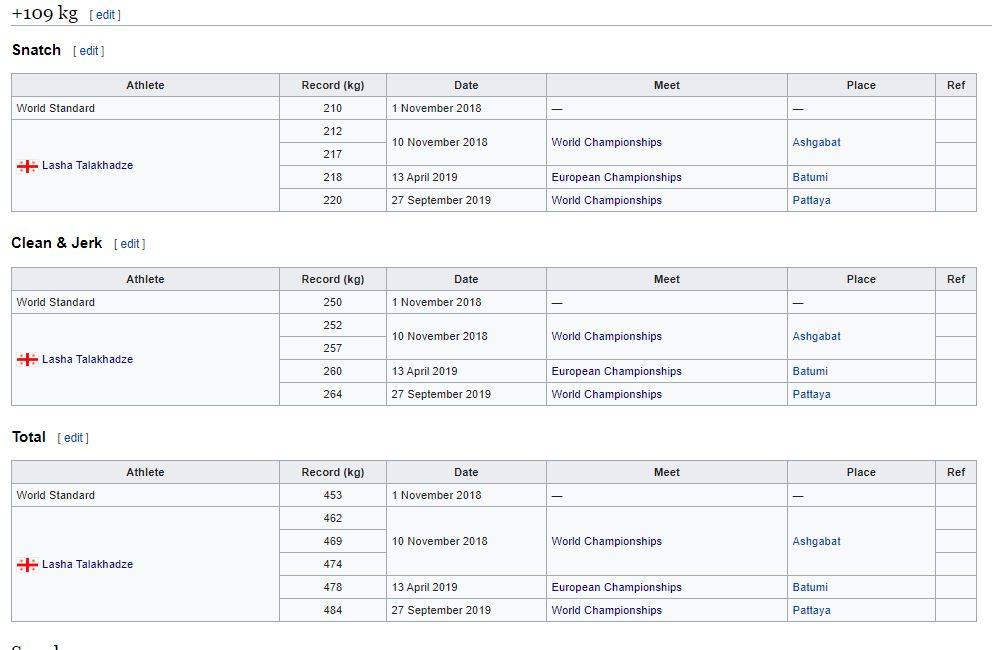Click the Georgia flag icon in Snatch table
Viewport: 992px width, 650px height.
pyautogui.click(x=27, y=166)
